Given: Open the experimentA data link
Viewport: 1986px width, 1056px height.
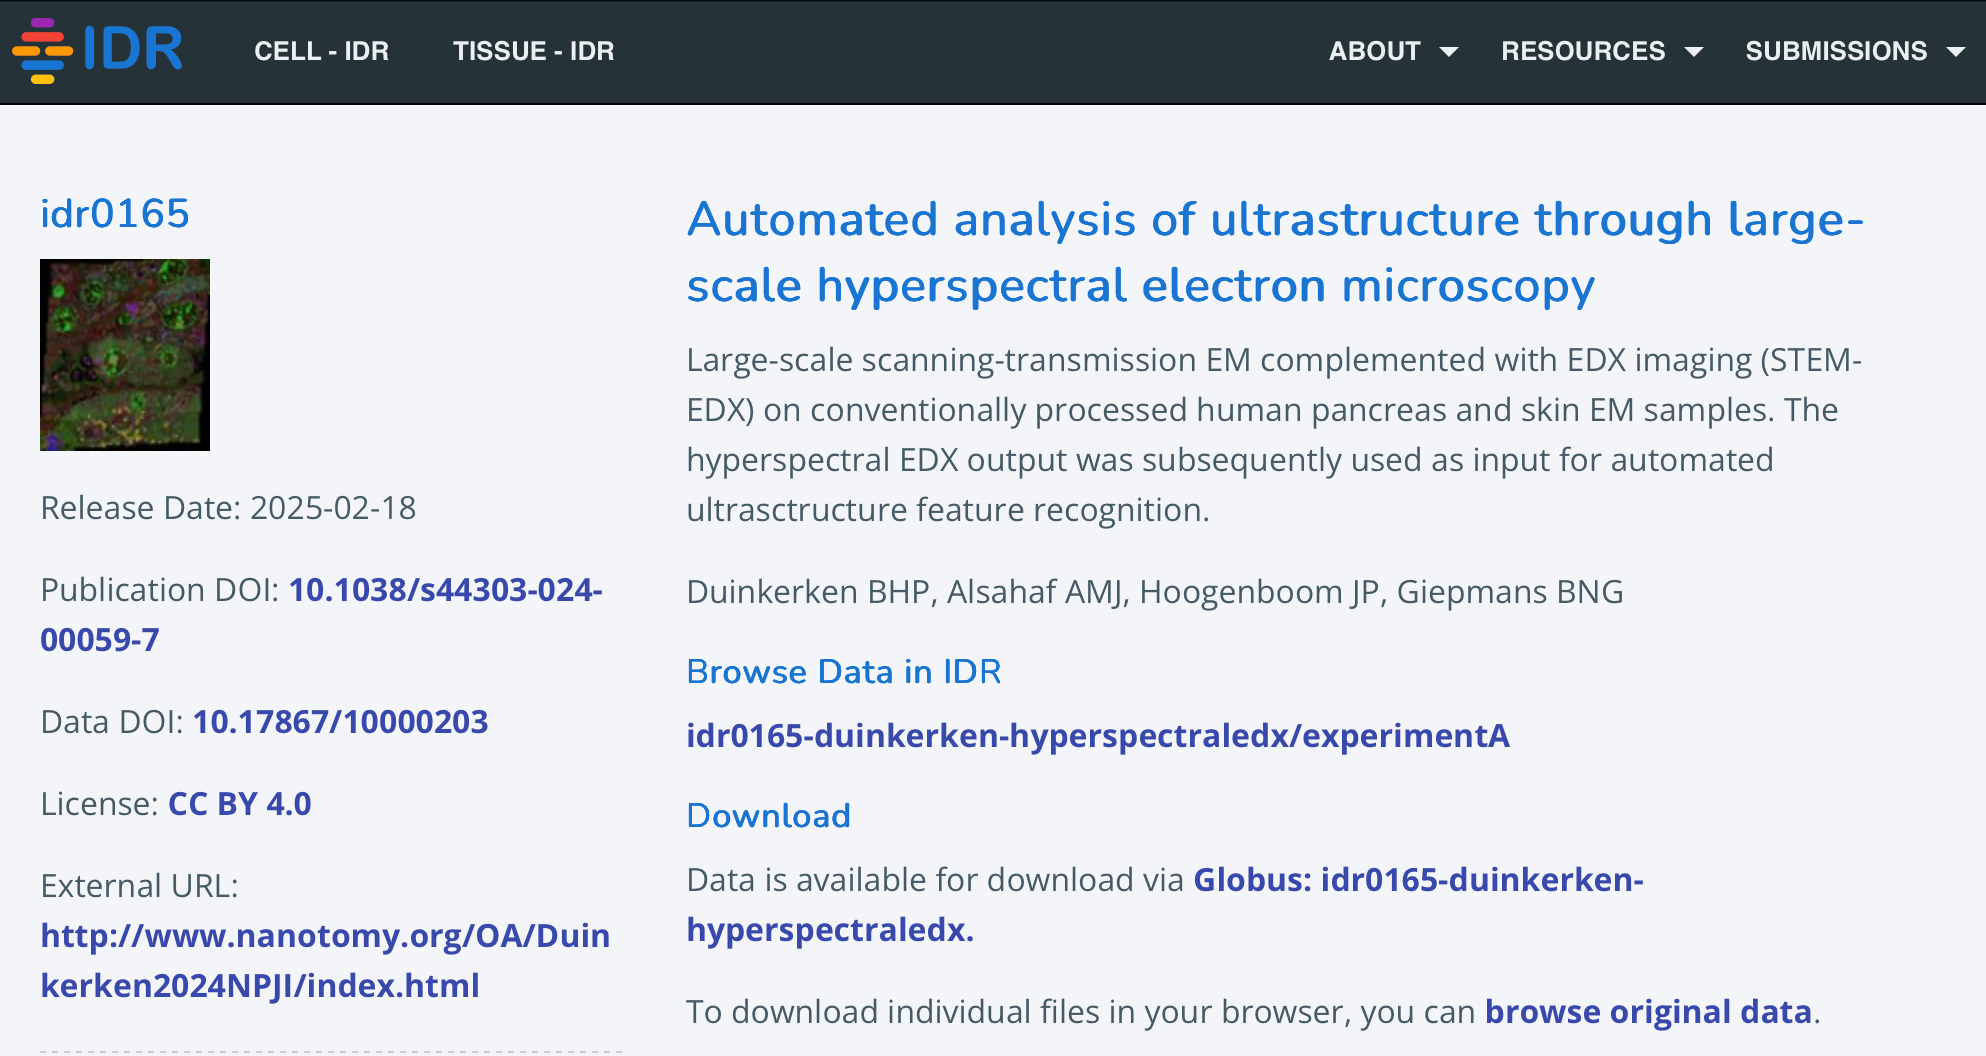Looking at the screenshot, I should click(x=1097, y=736).
